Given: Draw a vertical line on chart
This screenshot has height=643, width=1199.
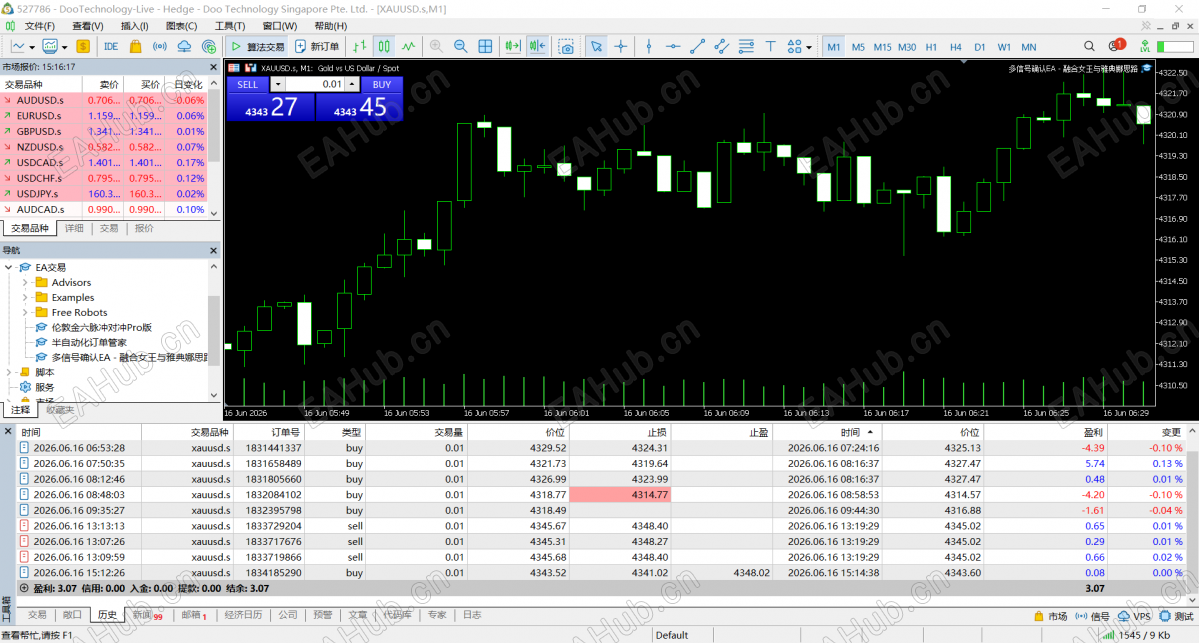Looking at the screenshot, I should tap(648, 47).
